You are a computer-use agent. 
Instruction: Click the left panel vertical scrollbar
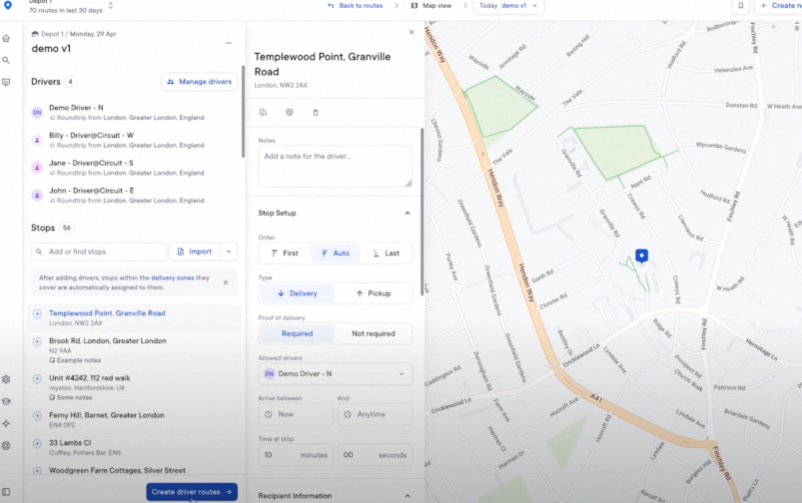[x=243, y=112]
